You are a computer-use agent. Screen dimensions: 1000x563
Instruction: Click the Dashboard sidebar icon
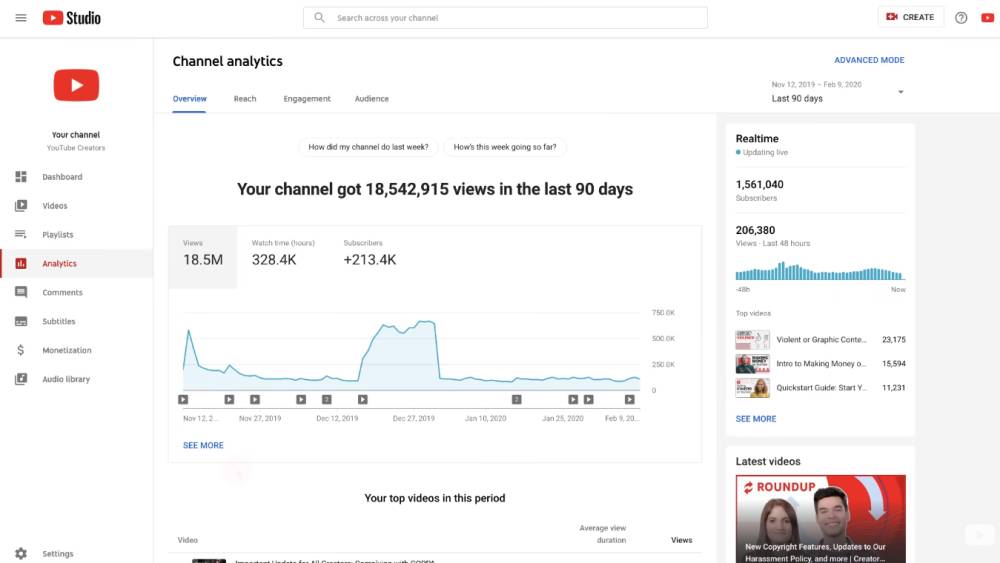pos(21,177)
